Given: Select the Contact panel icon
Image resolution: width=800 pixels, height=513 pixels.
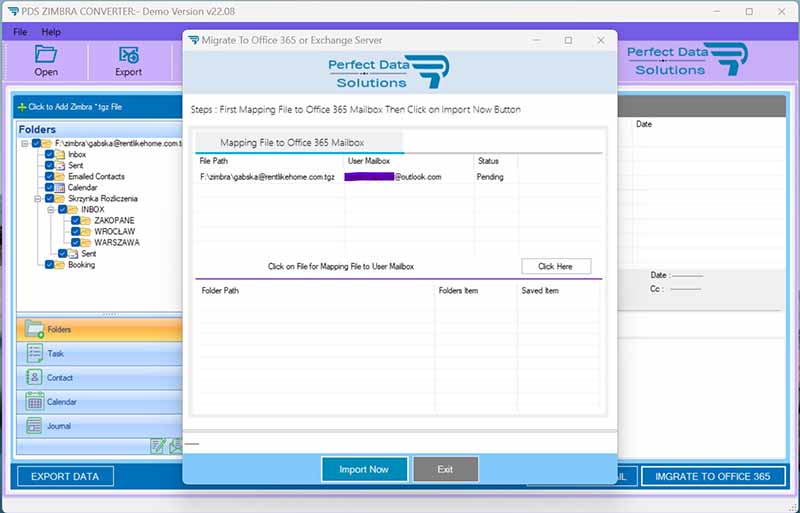Looking at the screenshot, I should (x=34, y=378).
